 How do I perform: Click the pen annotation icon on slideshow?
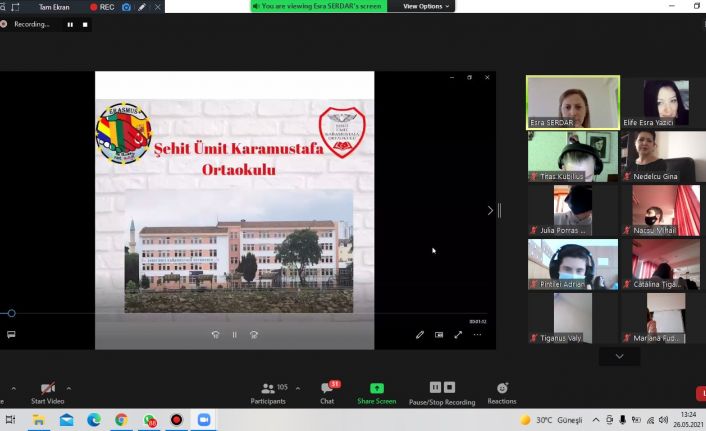click(420, 335)
